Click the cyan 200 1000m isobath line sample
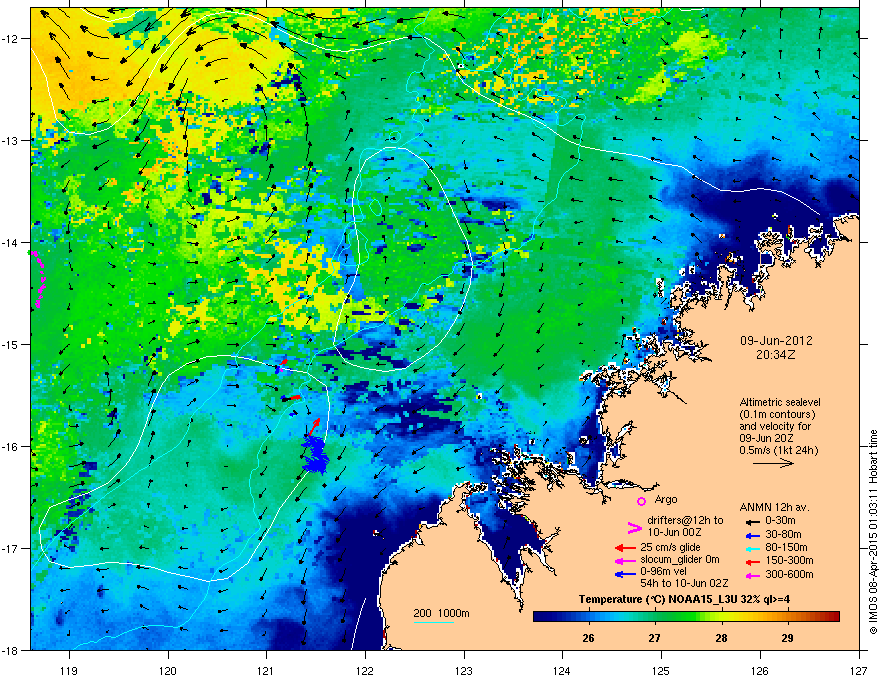 pyautogui.click(x=434, y=622)
